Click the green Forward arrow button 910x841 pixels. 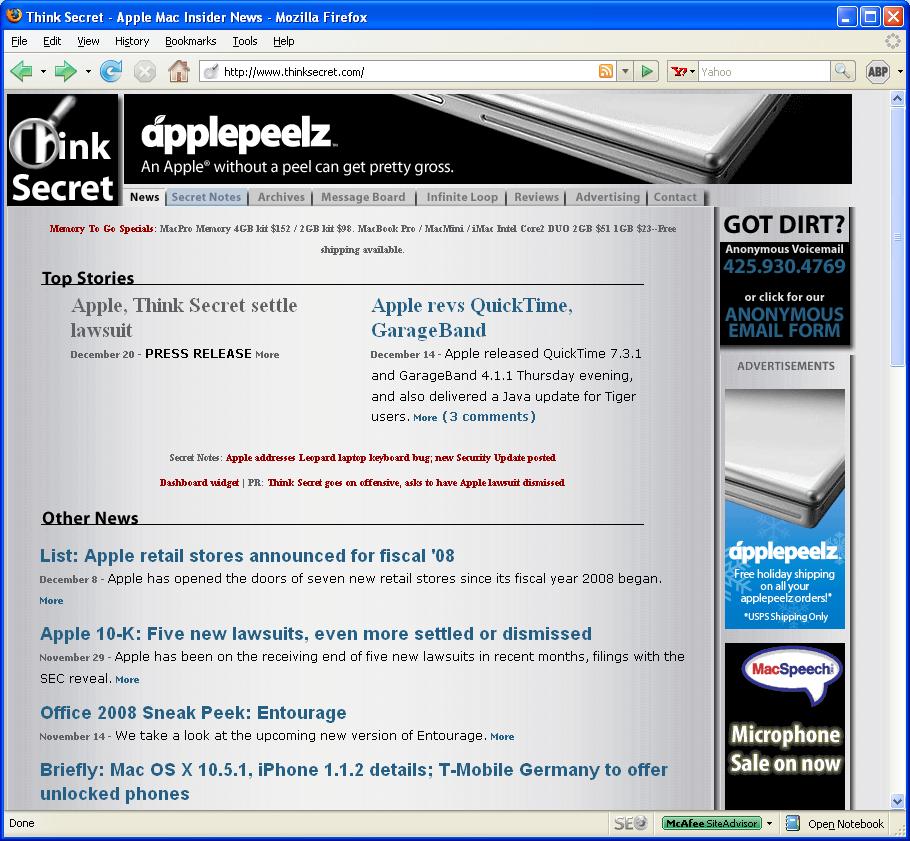(x=65, y=71)
